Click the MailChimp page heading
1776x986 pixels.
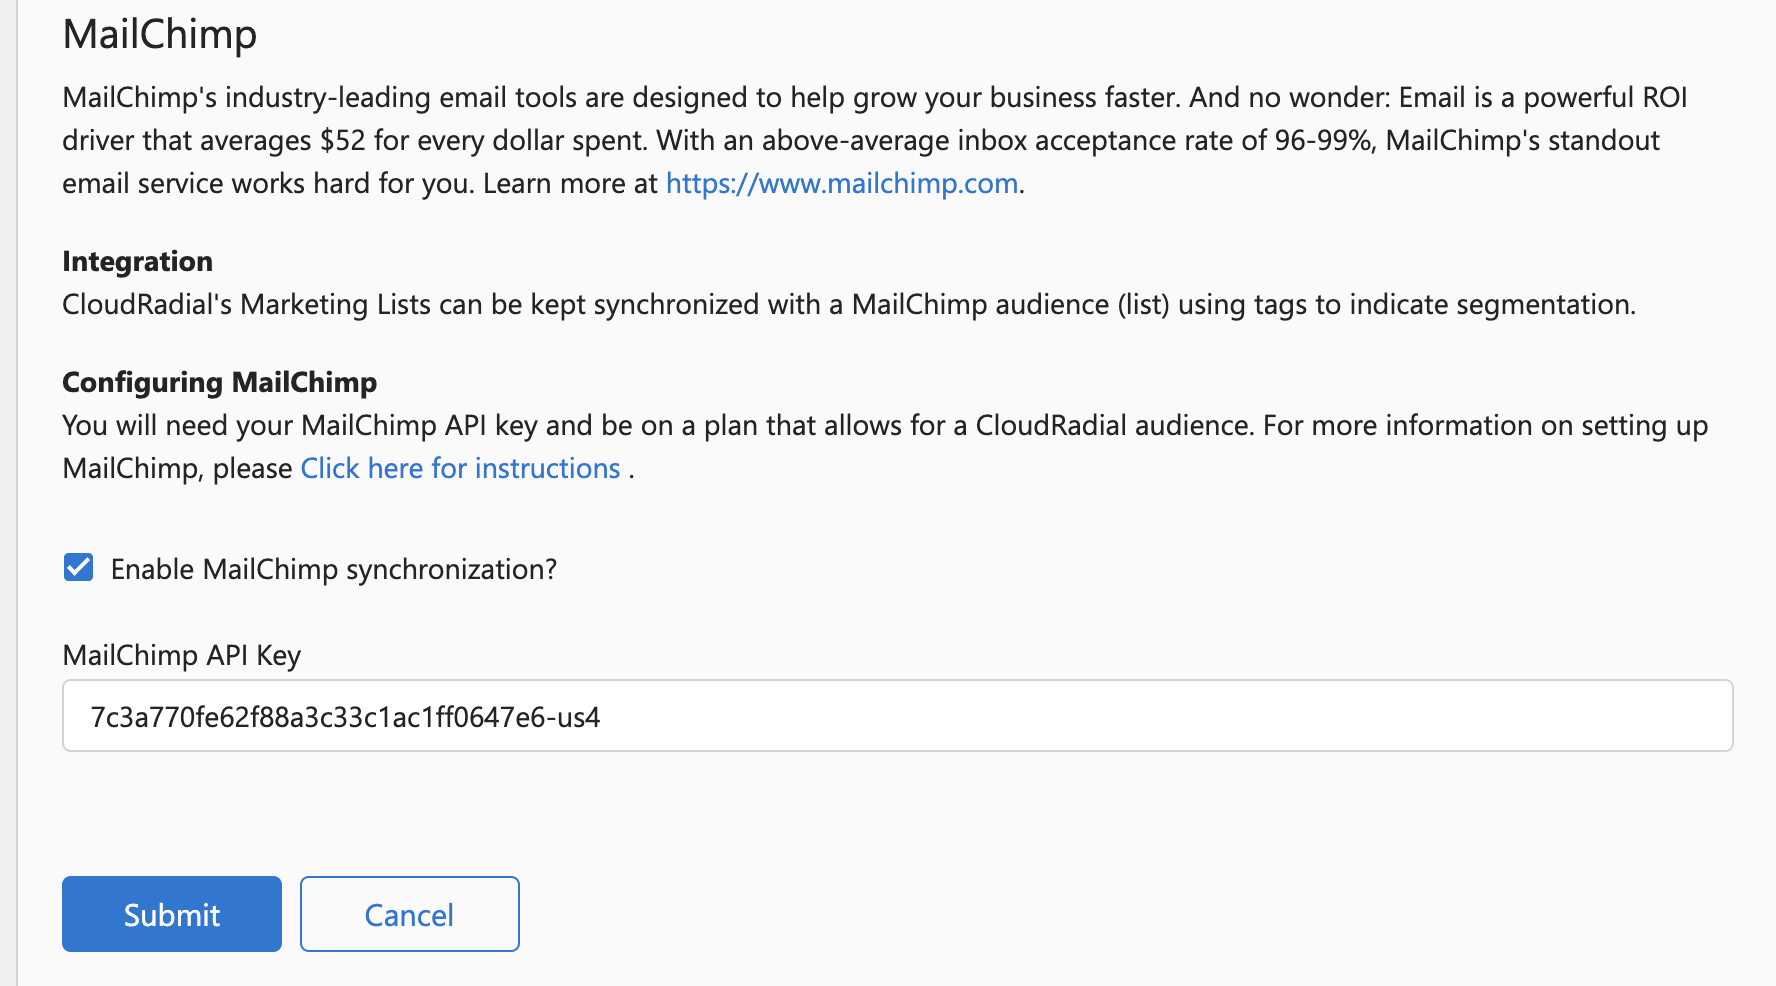click(x=160, y=35)
